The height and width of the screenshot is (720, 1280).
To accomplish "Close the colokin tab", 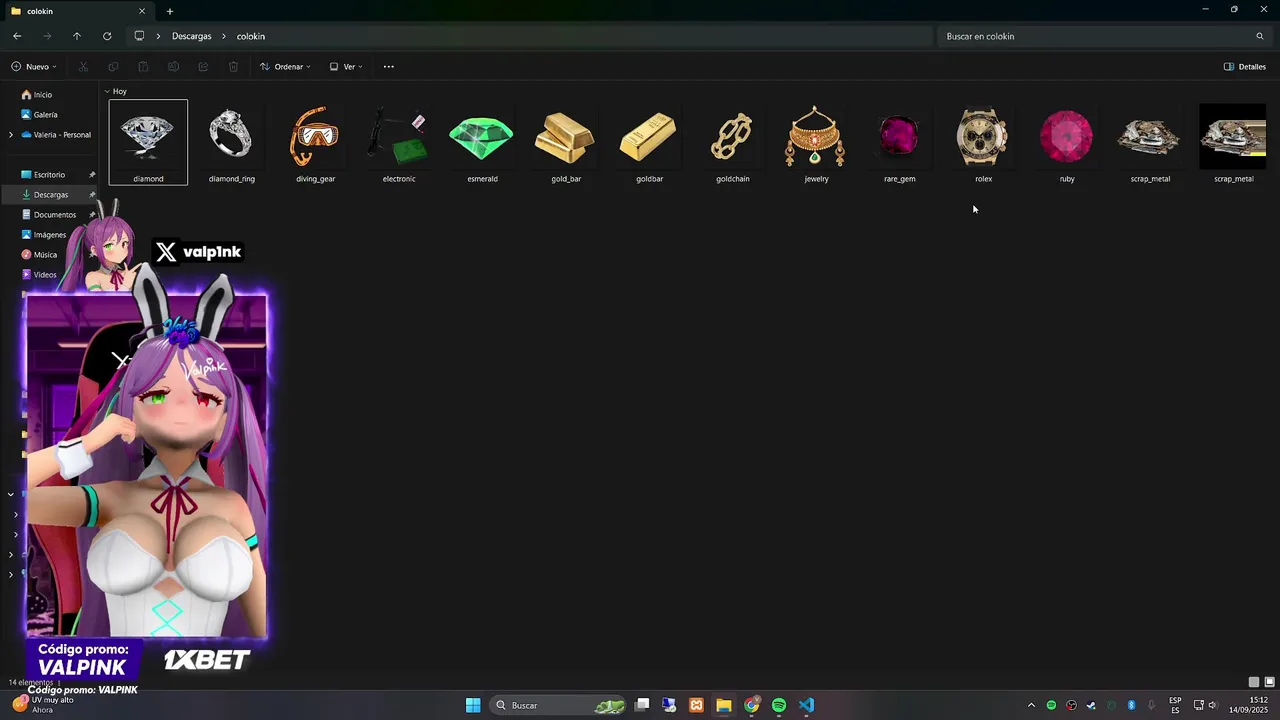I will (x=141, y=11).
